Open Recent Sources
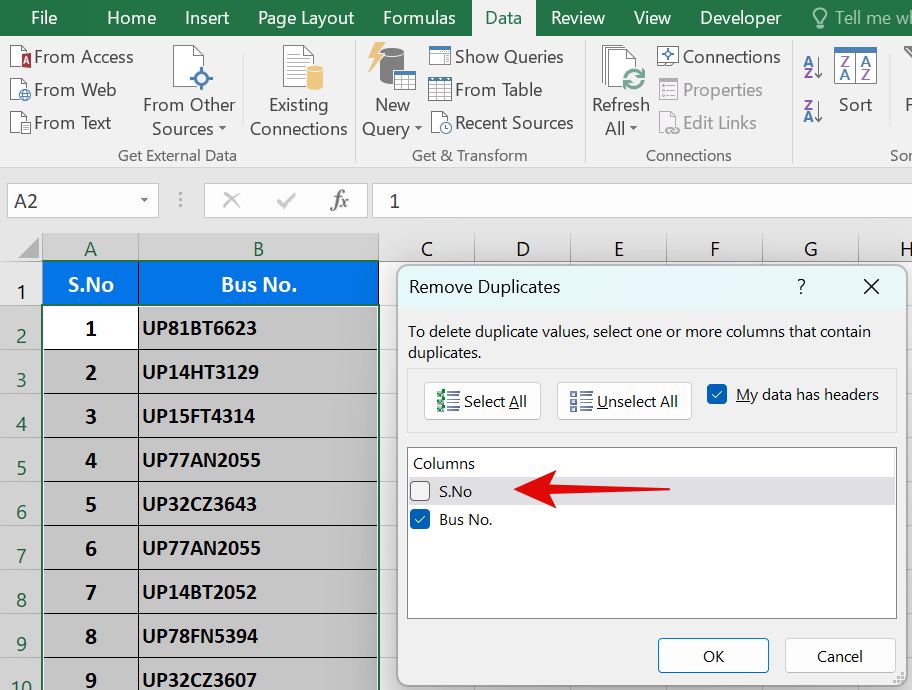This screenshot has height=690, width=912. 502,123
